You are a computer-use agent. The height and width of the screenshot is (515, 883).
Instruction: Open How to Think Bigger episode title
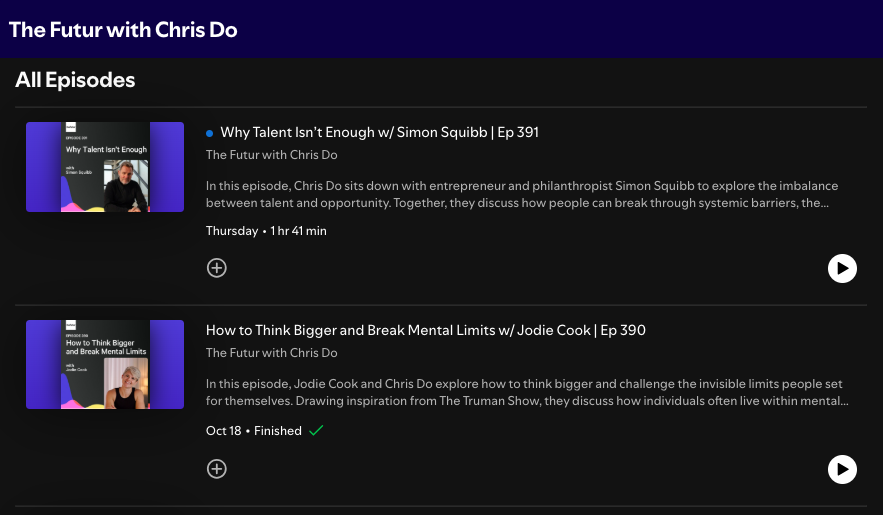pyautogui.click(x=426, y=330)
